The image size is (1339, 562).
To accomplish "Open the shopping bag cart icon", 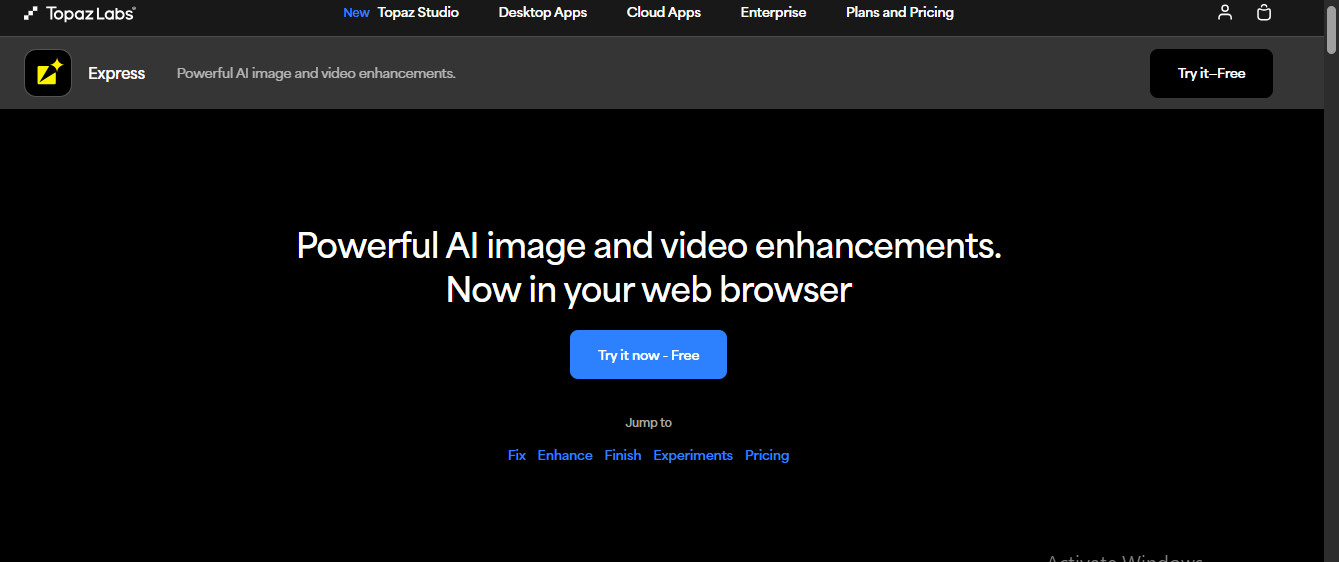I will pos(1264,13).
